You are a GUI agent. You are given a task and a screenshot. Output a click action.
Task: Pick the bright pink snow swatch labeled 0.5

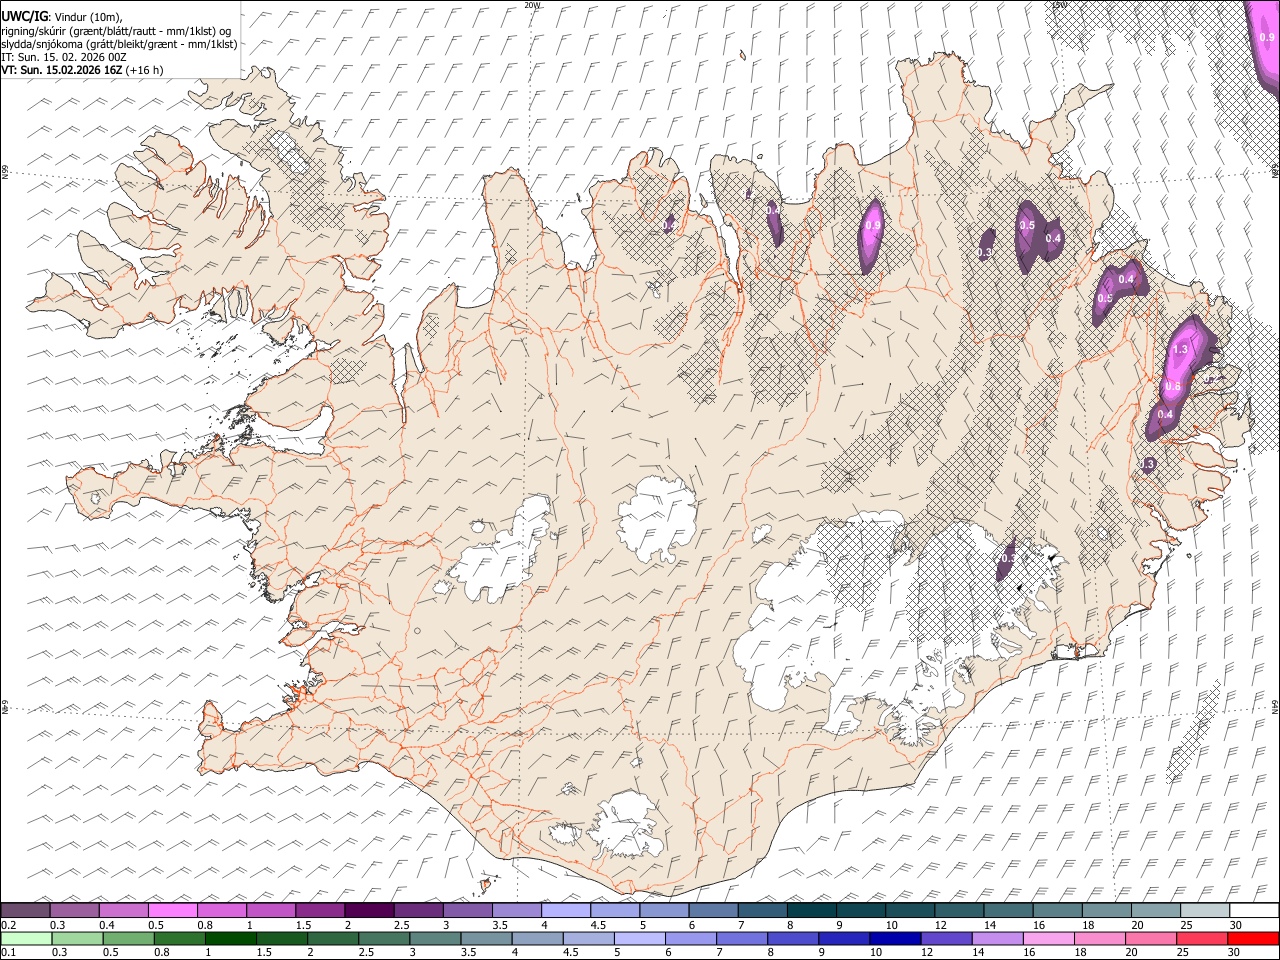(x=172, y=910)
